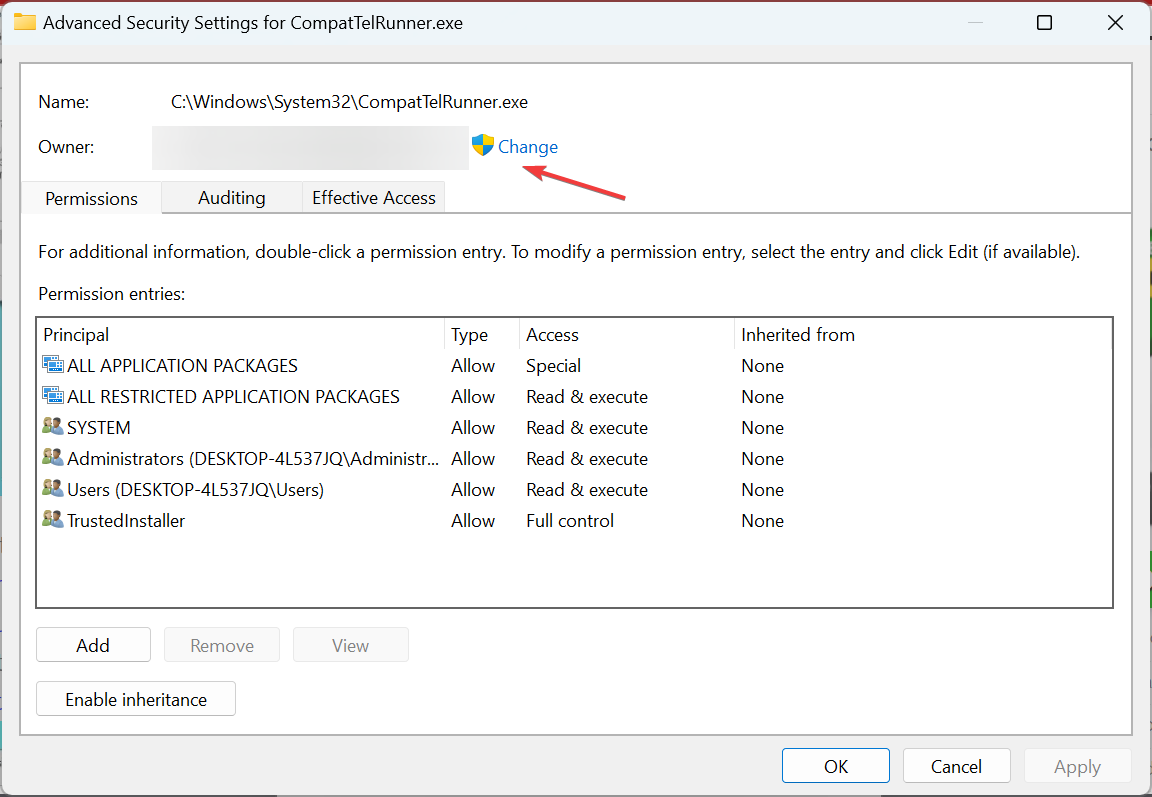Click the Administrators group icon
Image resolution: width=1152 pixels, height=797 pixels.
coord(53,458)
